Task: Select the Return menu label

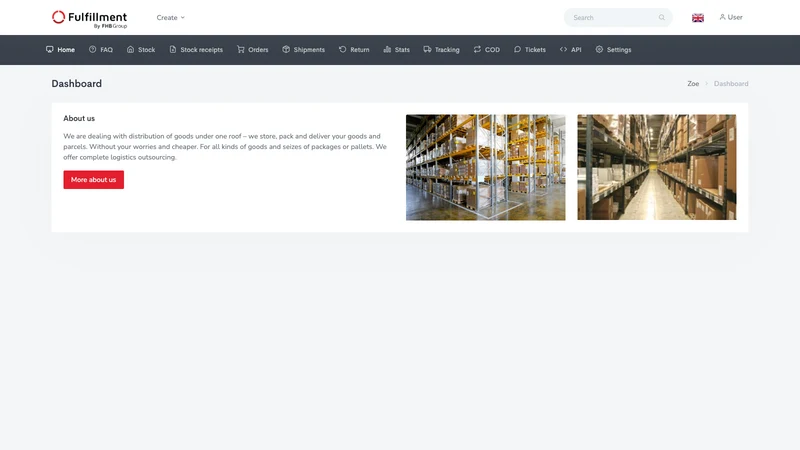Action: tap(360, 50)
